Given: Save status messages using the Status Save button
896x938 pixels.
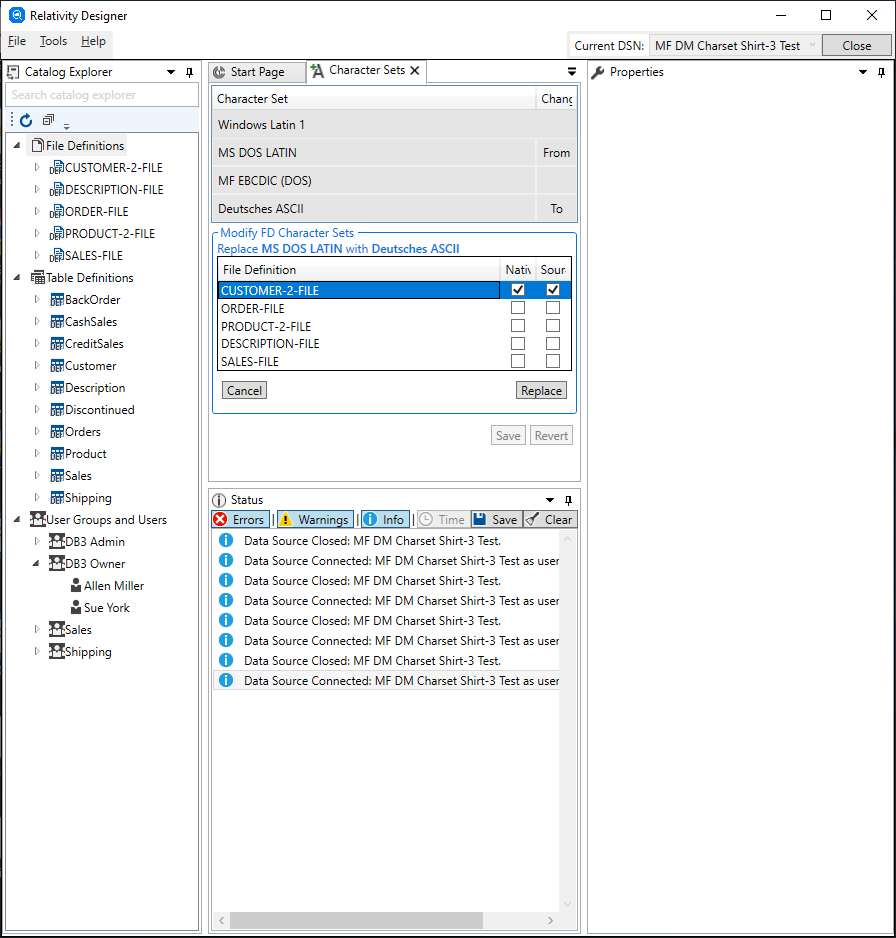Looking at the screenshot, I should [496, 519].
